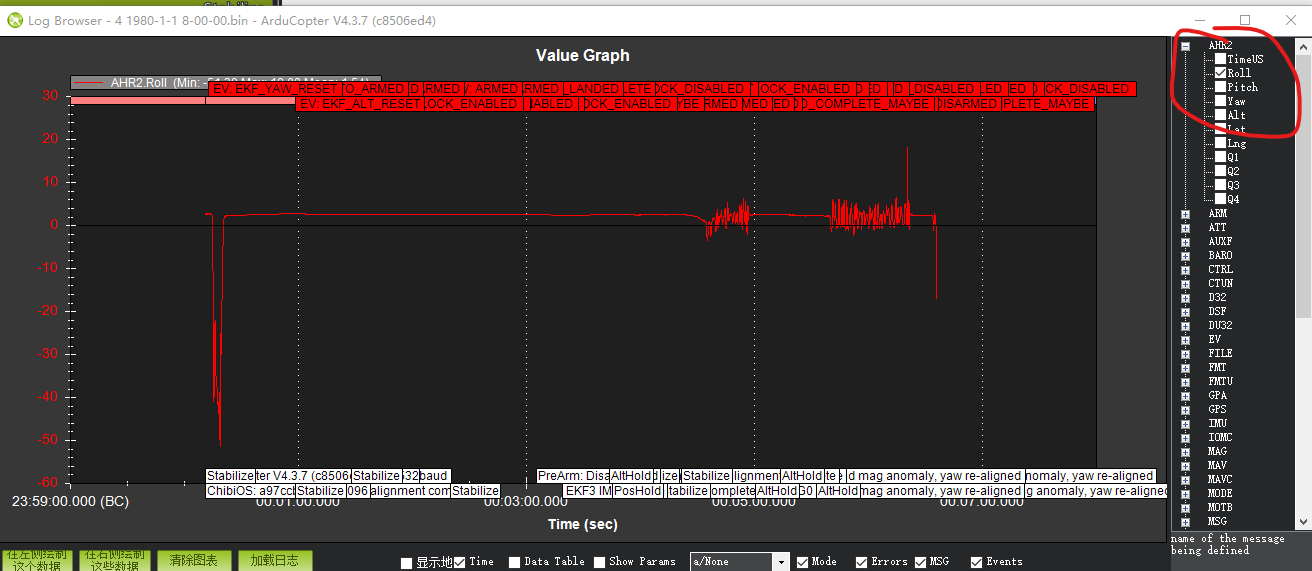The height and width of the screenshot is (571, 1312).
Task: Expand the ATT tree node
Action: pyautogui.click(x=1185, y=227)
